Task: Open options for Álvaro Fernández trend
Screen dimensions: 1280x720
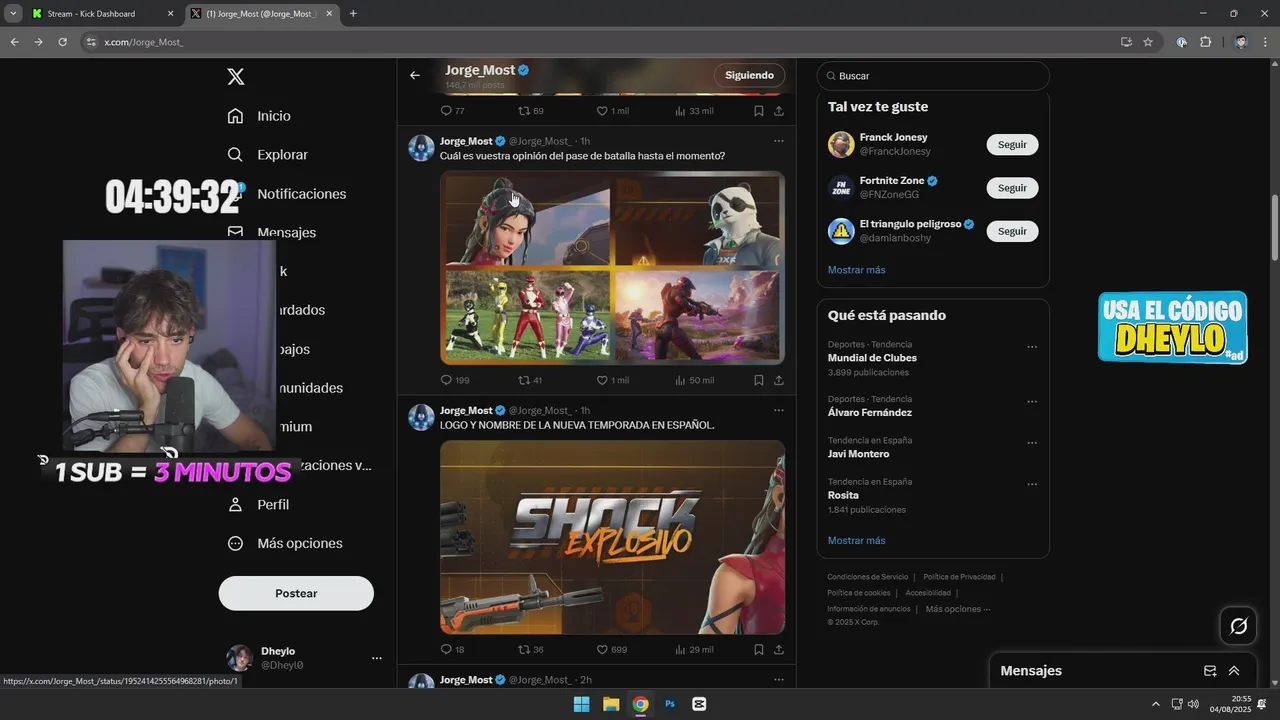Action: [x=1032, y=402]
